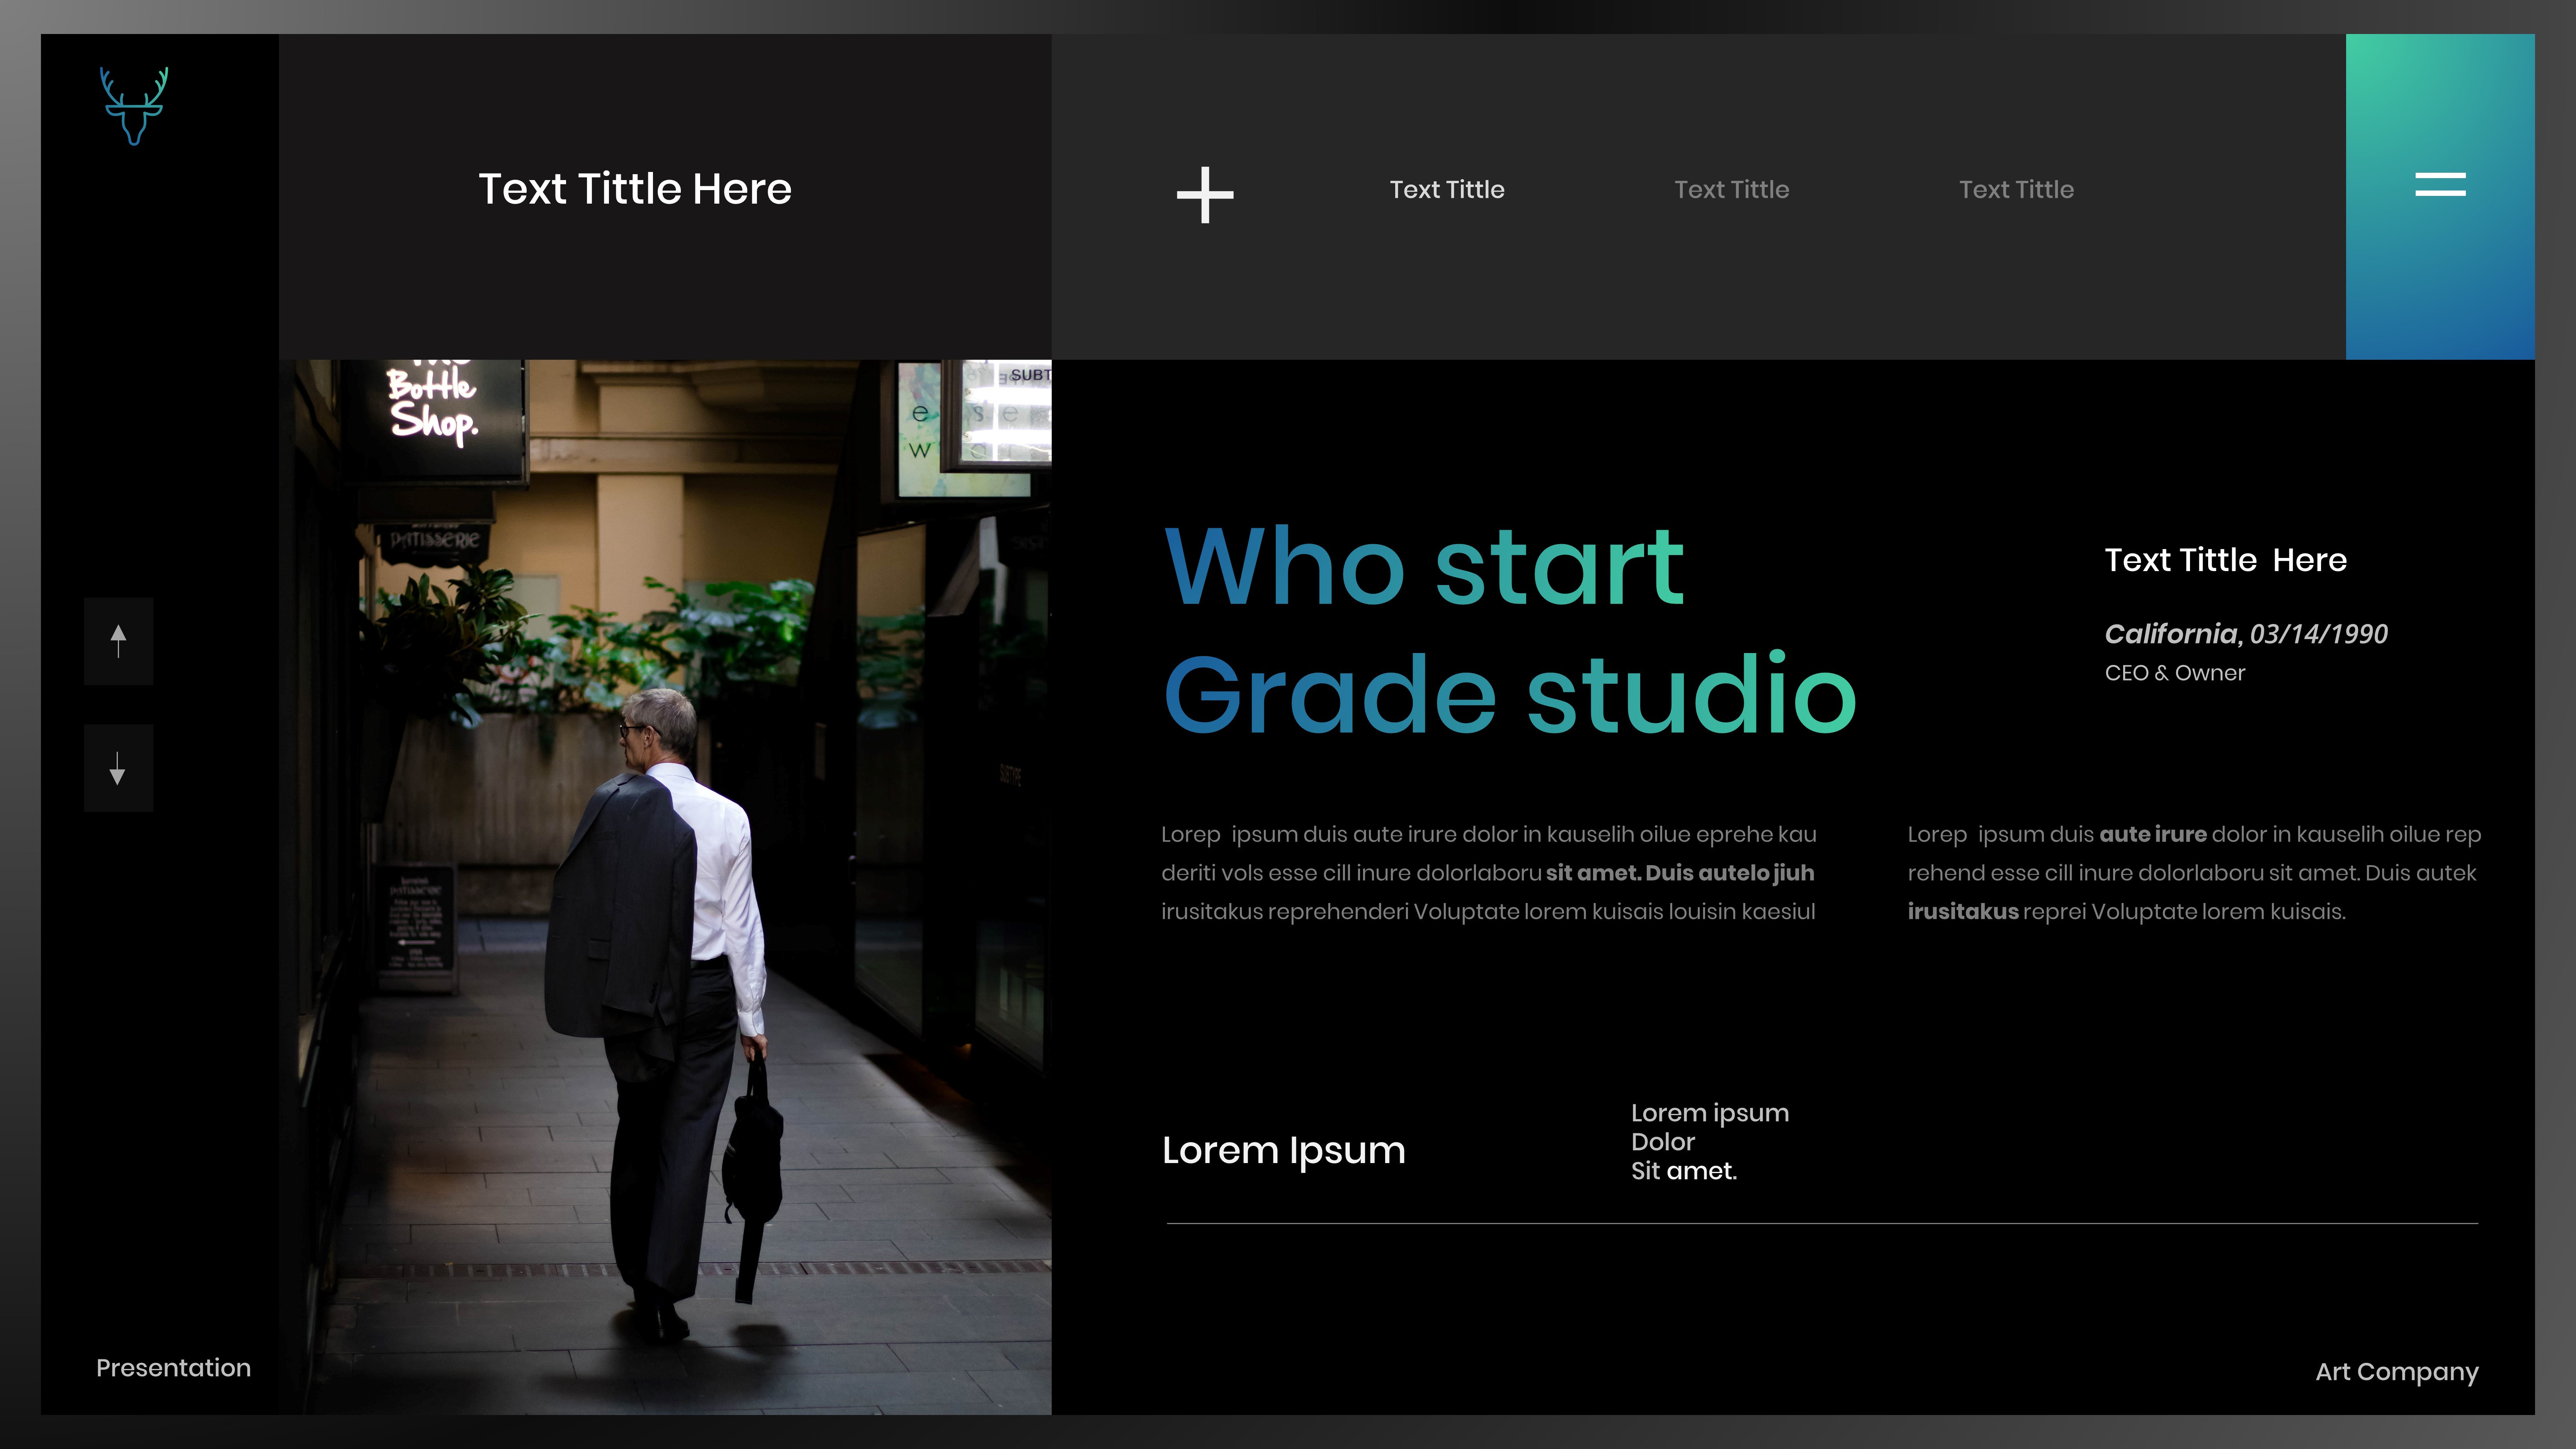Image resolution: width=2576 pixels, height=1449 pixels.
Task: Click Text Tittle Here above California
Action: [x=2225, y=560]
